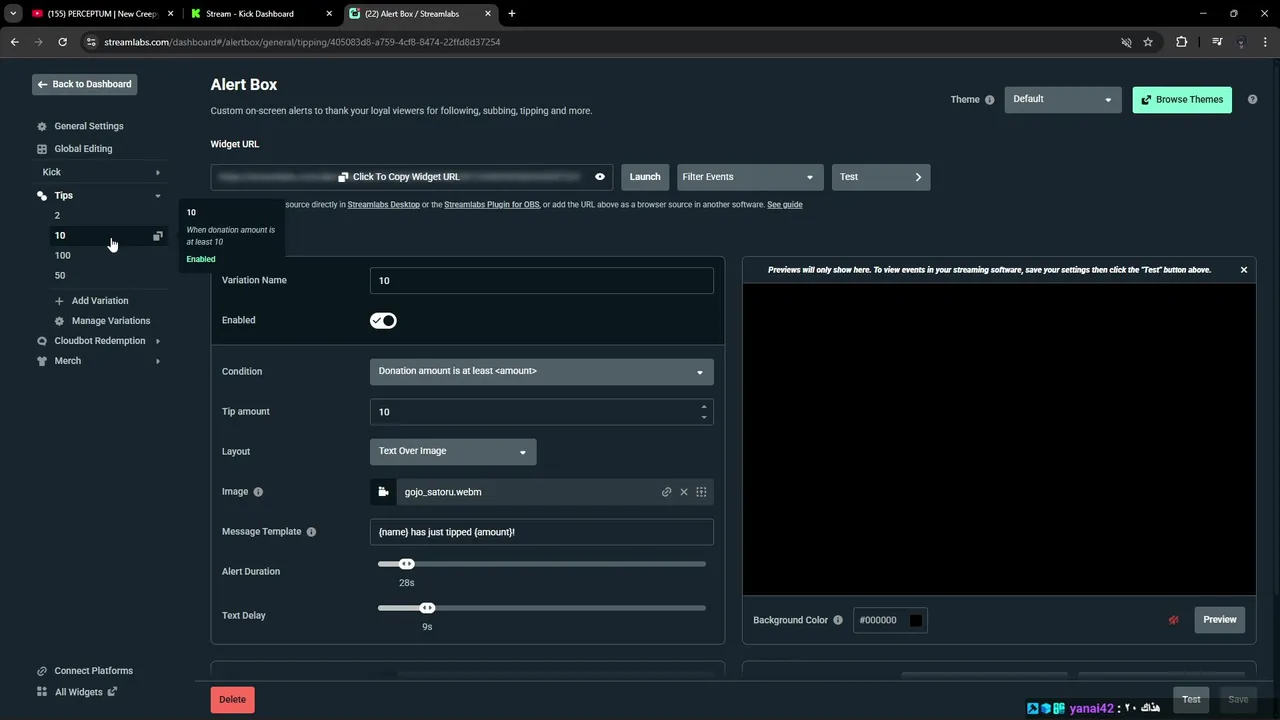Screen dimensions: 1280x720
Task: Click the info icon beside Image label
Action: click(258, 492)
